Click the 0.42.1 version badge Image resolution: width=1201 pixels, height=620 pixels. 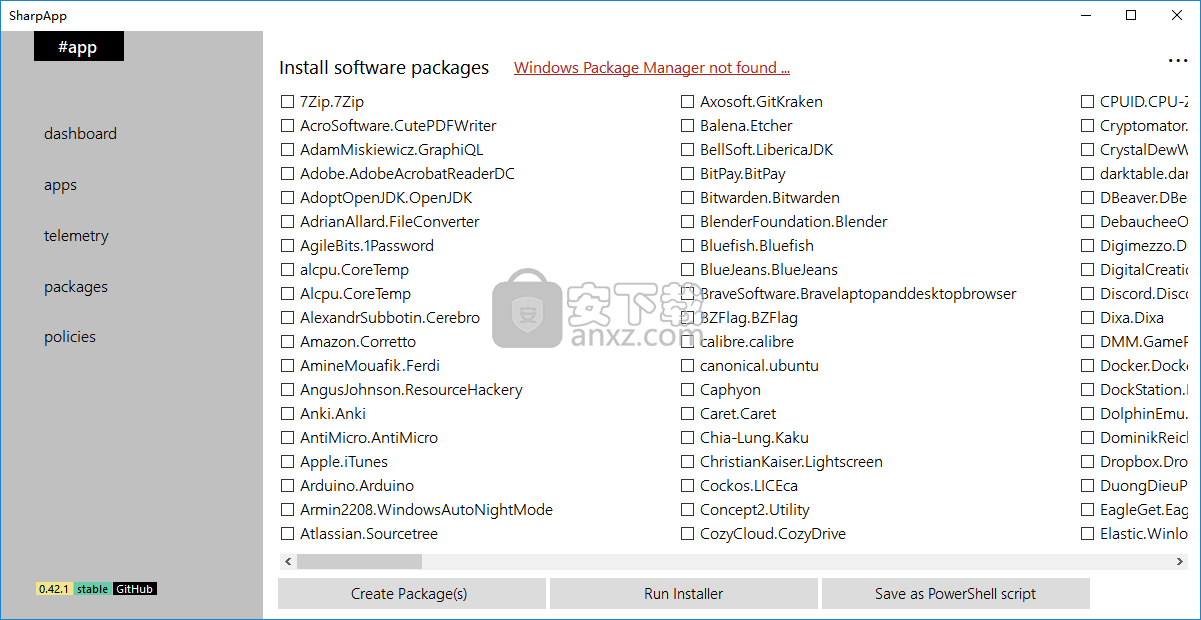[x=54, y=589]
